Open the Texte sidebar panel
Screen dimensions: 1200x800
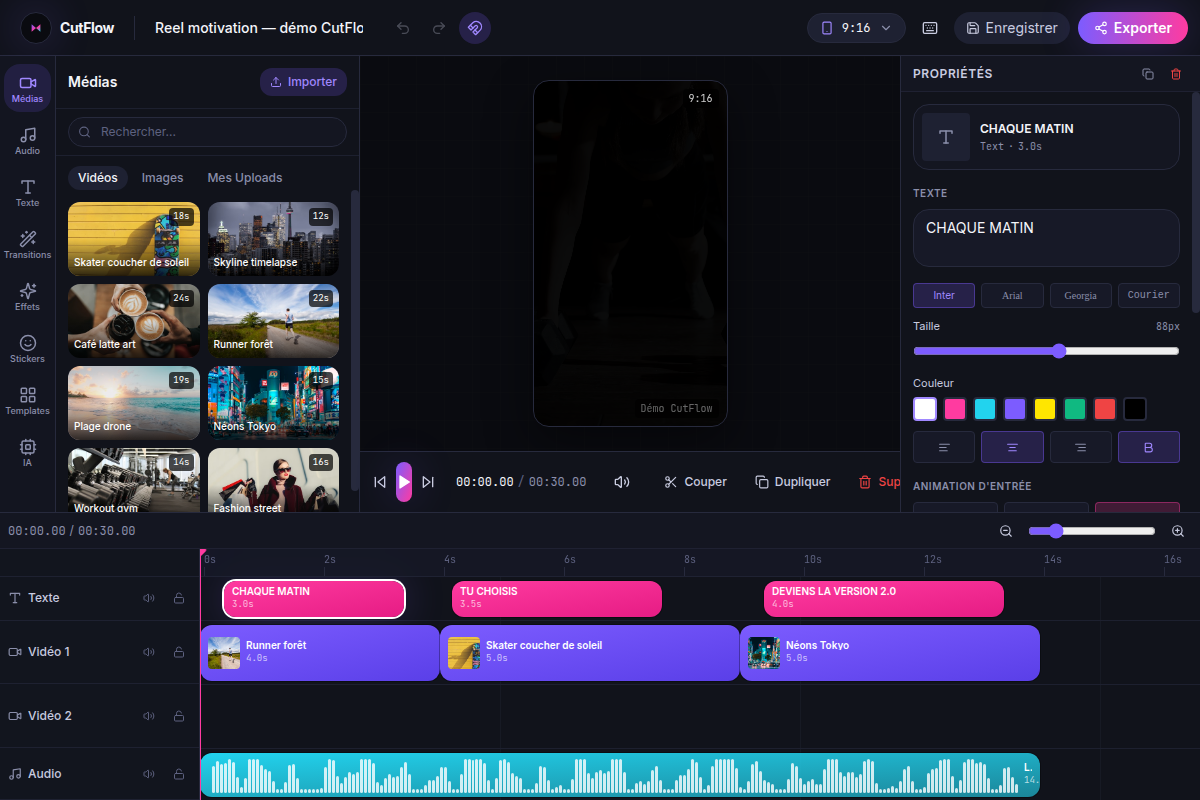pos(27,192)
